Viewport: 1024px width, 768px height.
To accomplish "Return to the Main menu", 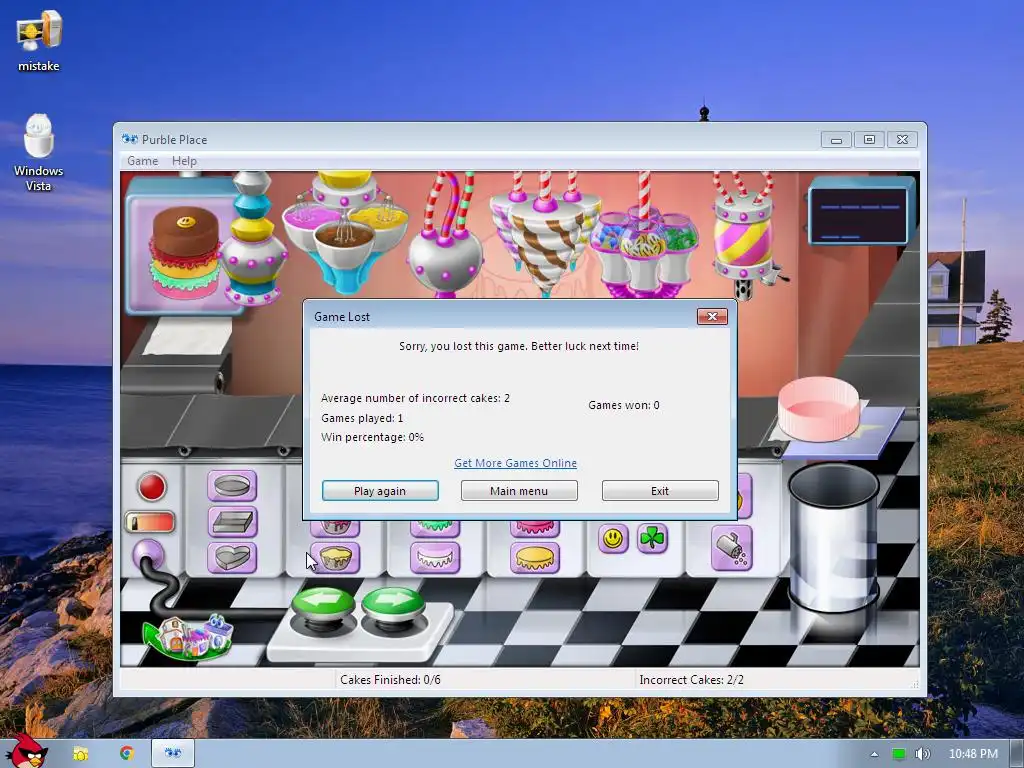I will click(x=519, y=490).
